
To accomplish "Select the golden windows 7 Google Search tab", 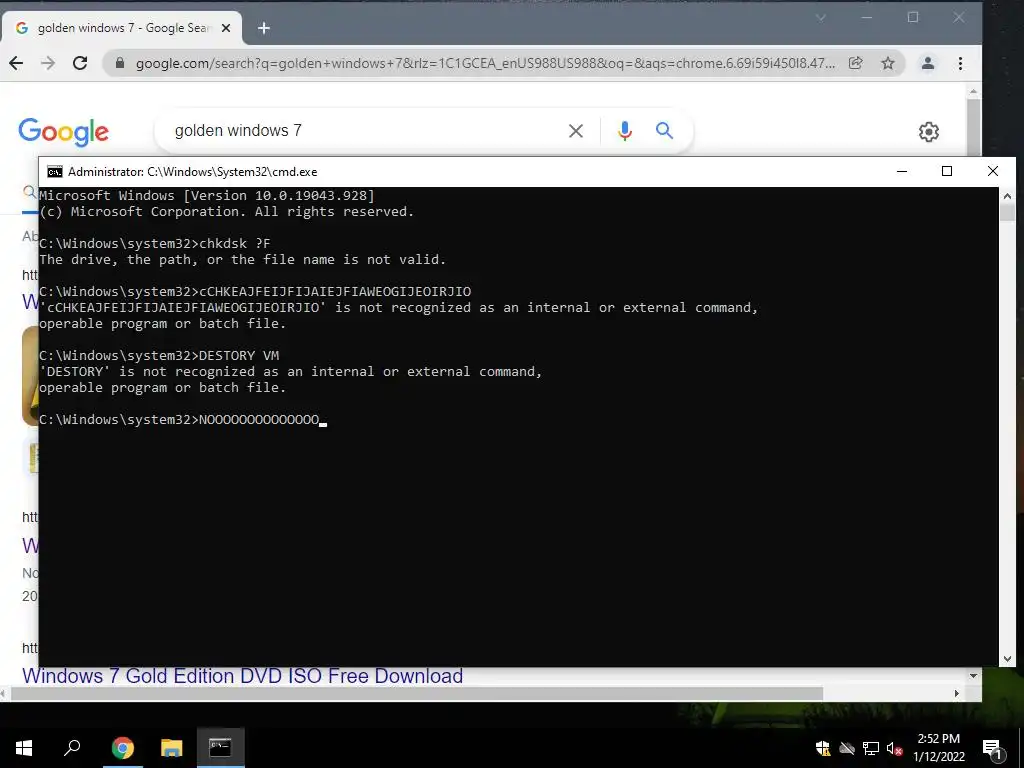I will (123, 28).
